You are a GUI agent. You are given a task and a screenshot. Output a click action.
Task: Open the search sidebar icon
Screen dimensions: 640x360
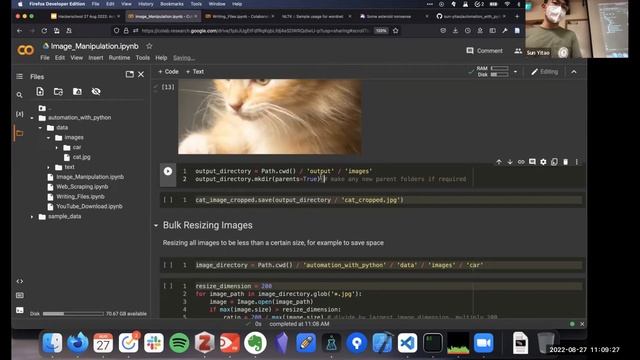(19, 95)
